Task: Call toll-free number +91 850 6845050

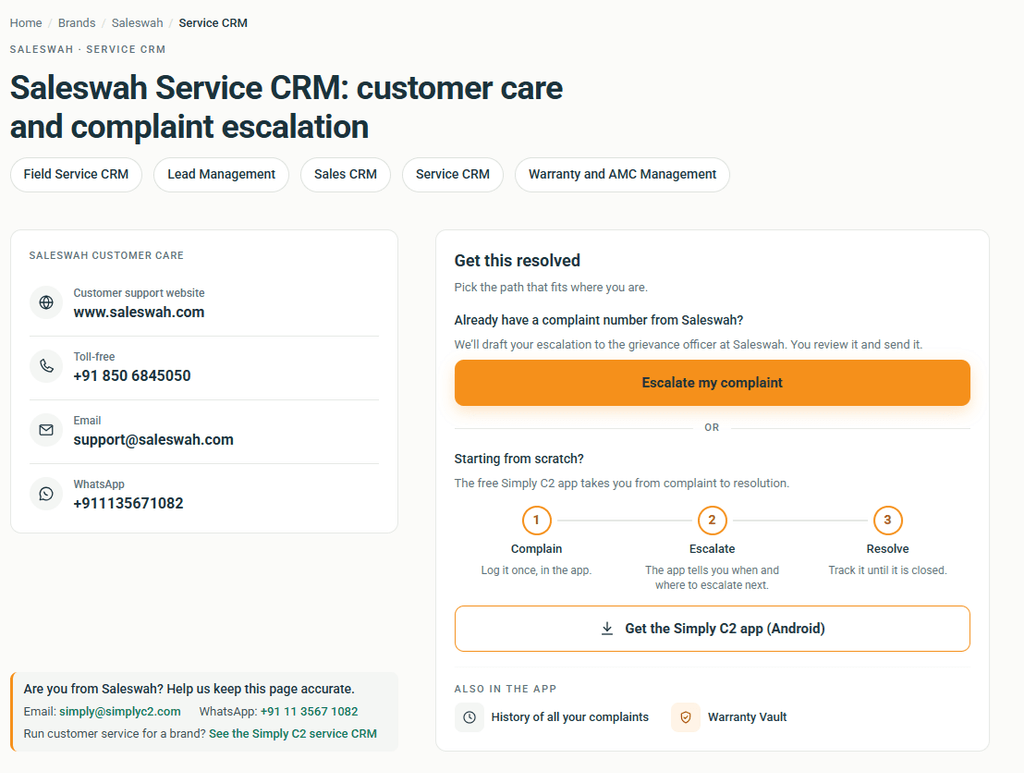Action: click(132, 376)
